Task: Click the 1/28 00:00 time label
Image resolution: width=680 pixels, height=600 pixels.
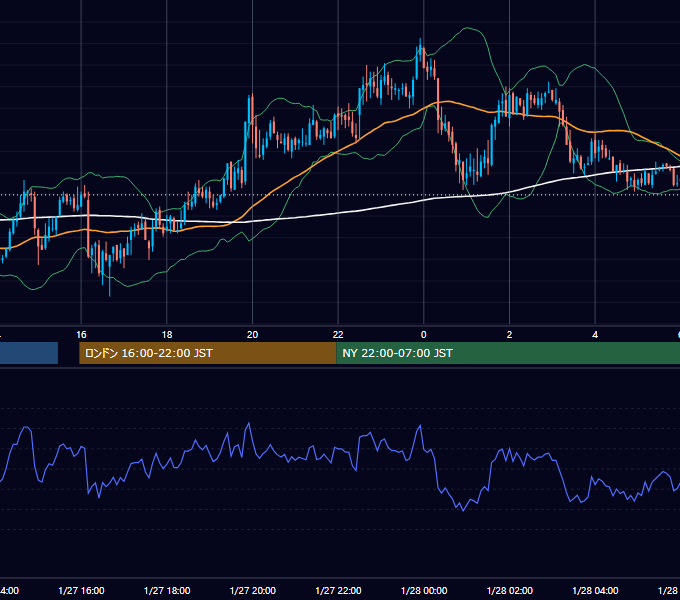Action: click(x=424, y=590)
